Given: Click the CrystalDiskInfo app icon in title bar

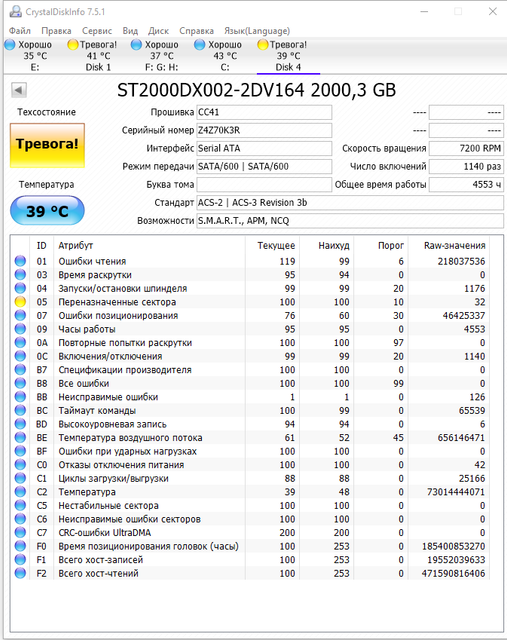Looking at the screenshot, I should coord(16,11).
